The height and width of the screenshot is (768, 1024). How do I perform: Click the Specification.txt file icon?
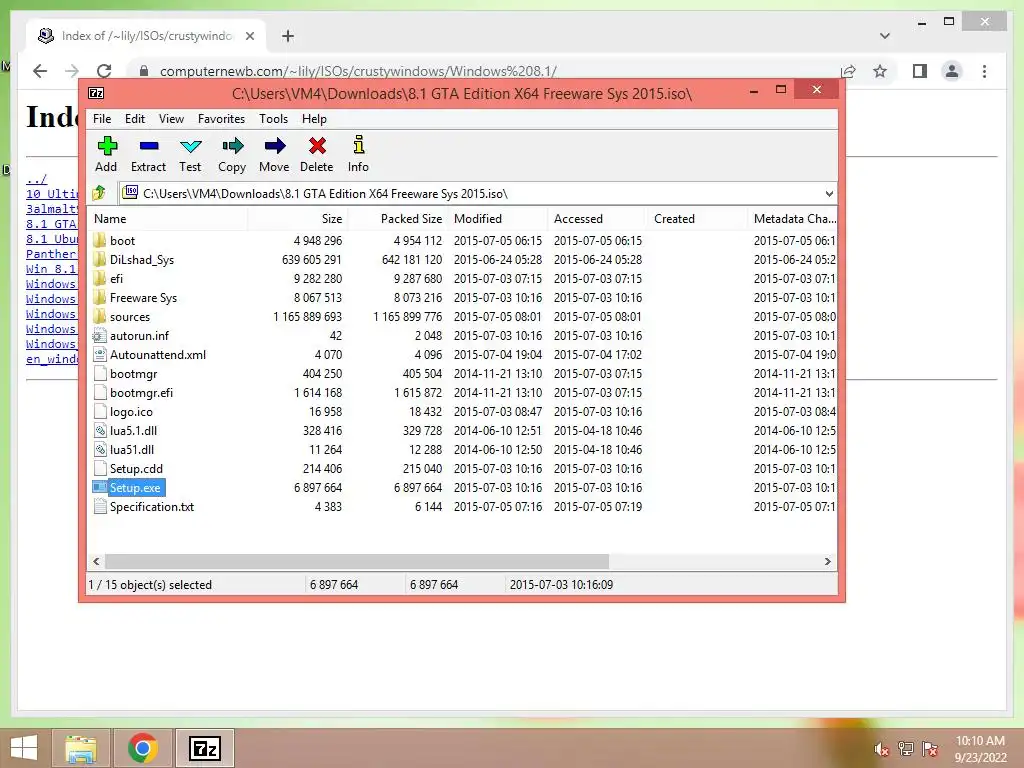[x=99, y=506]
